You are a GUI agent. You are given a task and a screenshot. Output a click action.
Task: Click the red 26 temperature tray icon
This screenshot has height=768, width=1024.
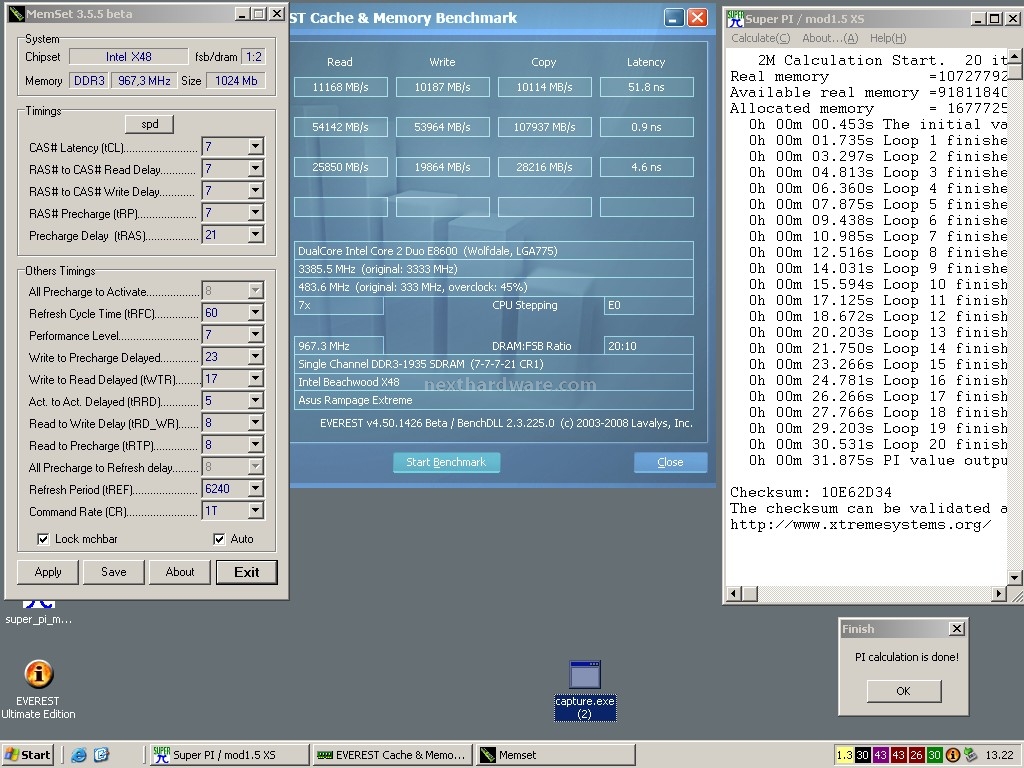tap(916, 755)
